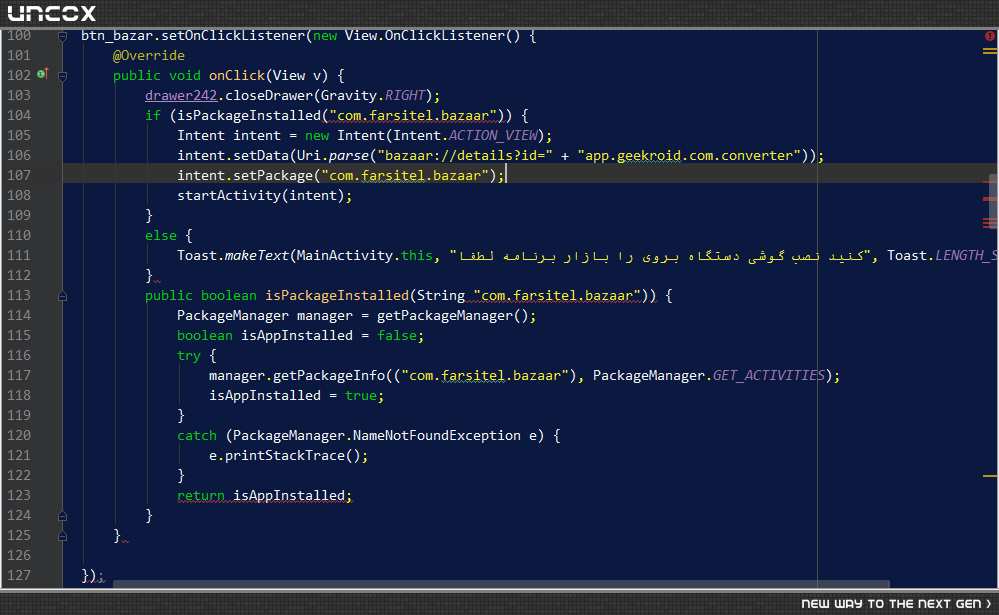Click 'MainActivity' on line 111

344,255
